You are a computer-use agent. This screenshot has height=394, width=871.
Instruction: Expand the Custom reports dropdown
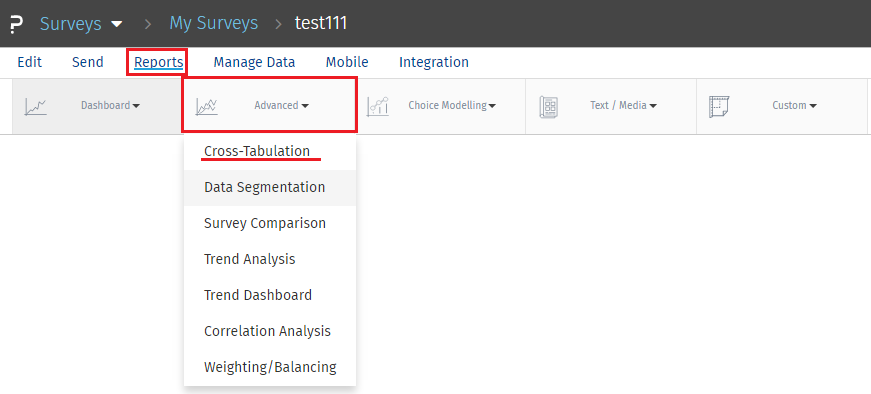pos(794,105)
